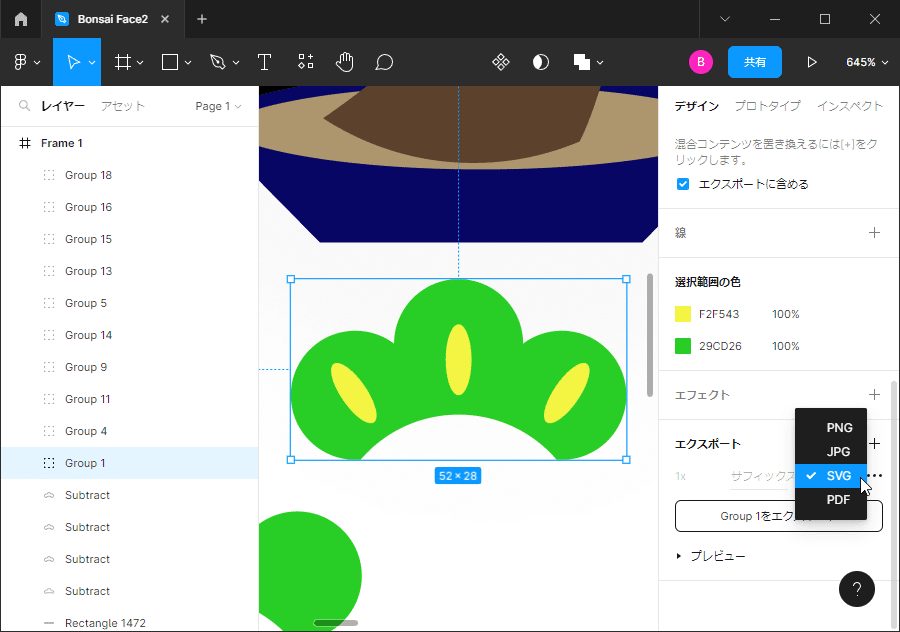Click the Create component icon
The width and height of the screenshot is (900, 632).
click(x=501, y=62)
